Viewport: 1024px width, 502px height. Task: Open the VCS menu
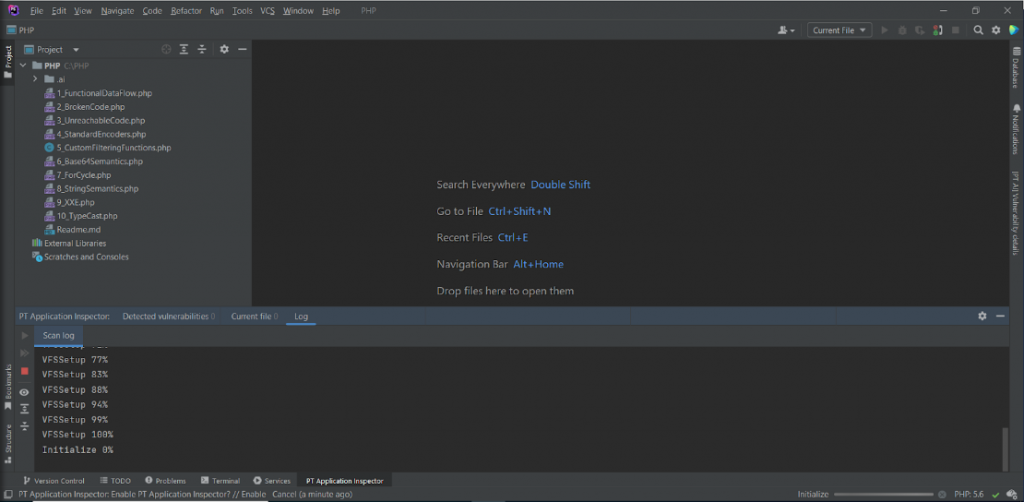267,11
